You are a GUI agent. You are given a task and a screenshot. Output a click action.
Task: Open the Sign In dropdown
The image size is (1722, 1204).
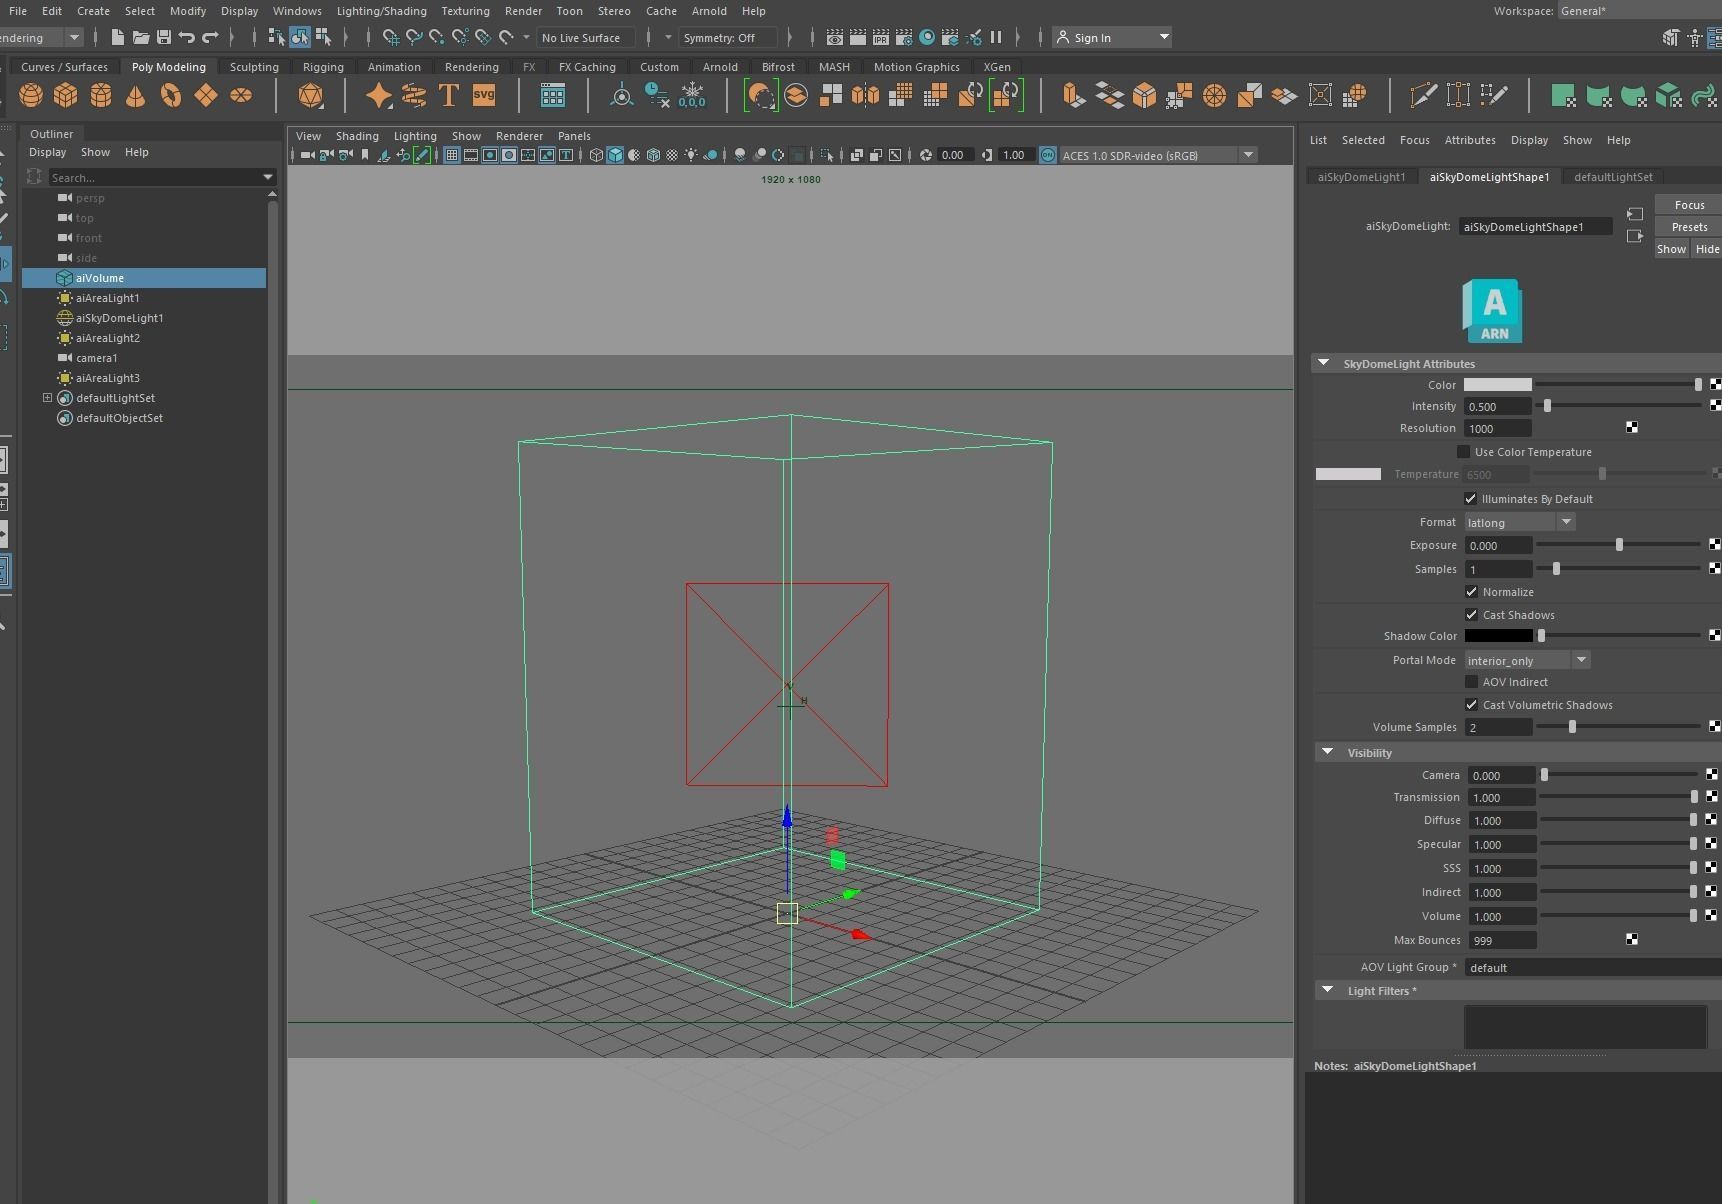pos(1112,38)
